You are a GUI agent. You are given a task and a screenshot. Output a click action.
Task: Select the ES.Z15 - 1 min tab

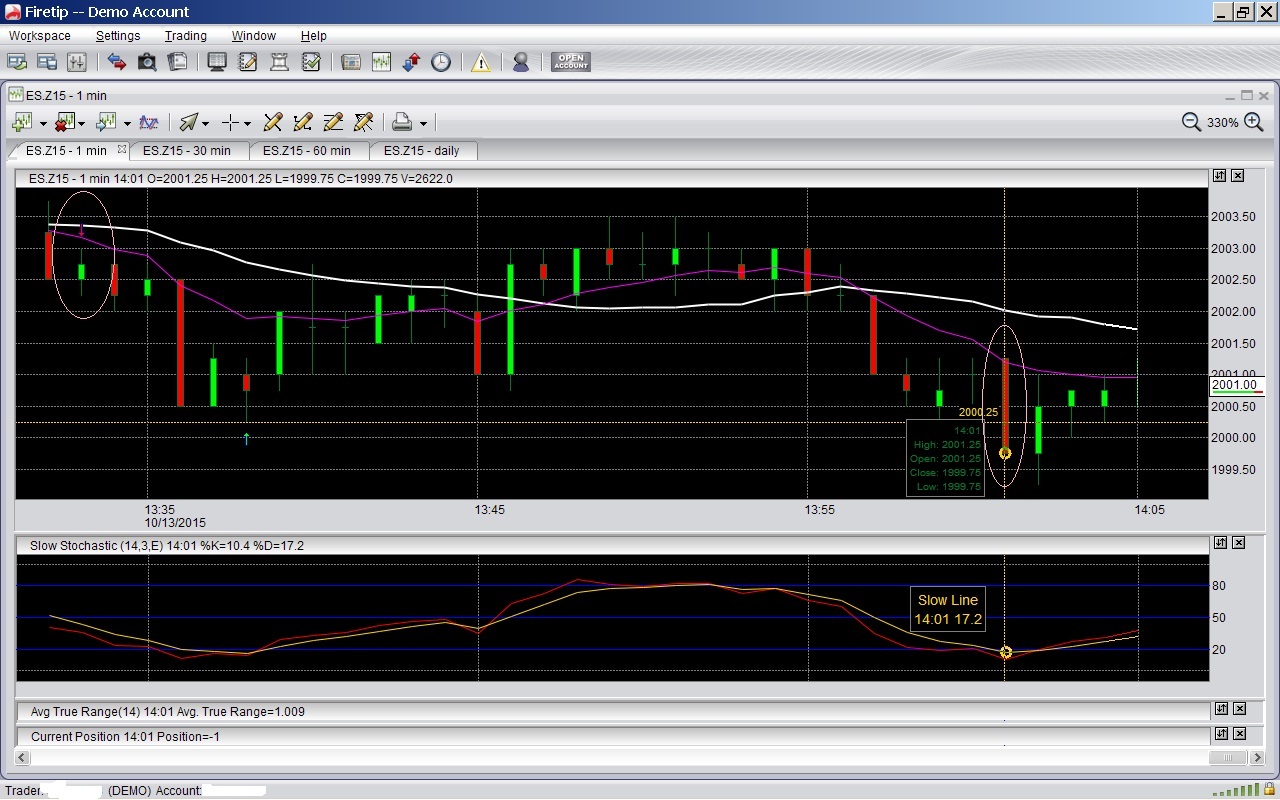pos(66,151)
